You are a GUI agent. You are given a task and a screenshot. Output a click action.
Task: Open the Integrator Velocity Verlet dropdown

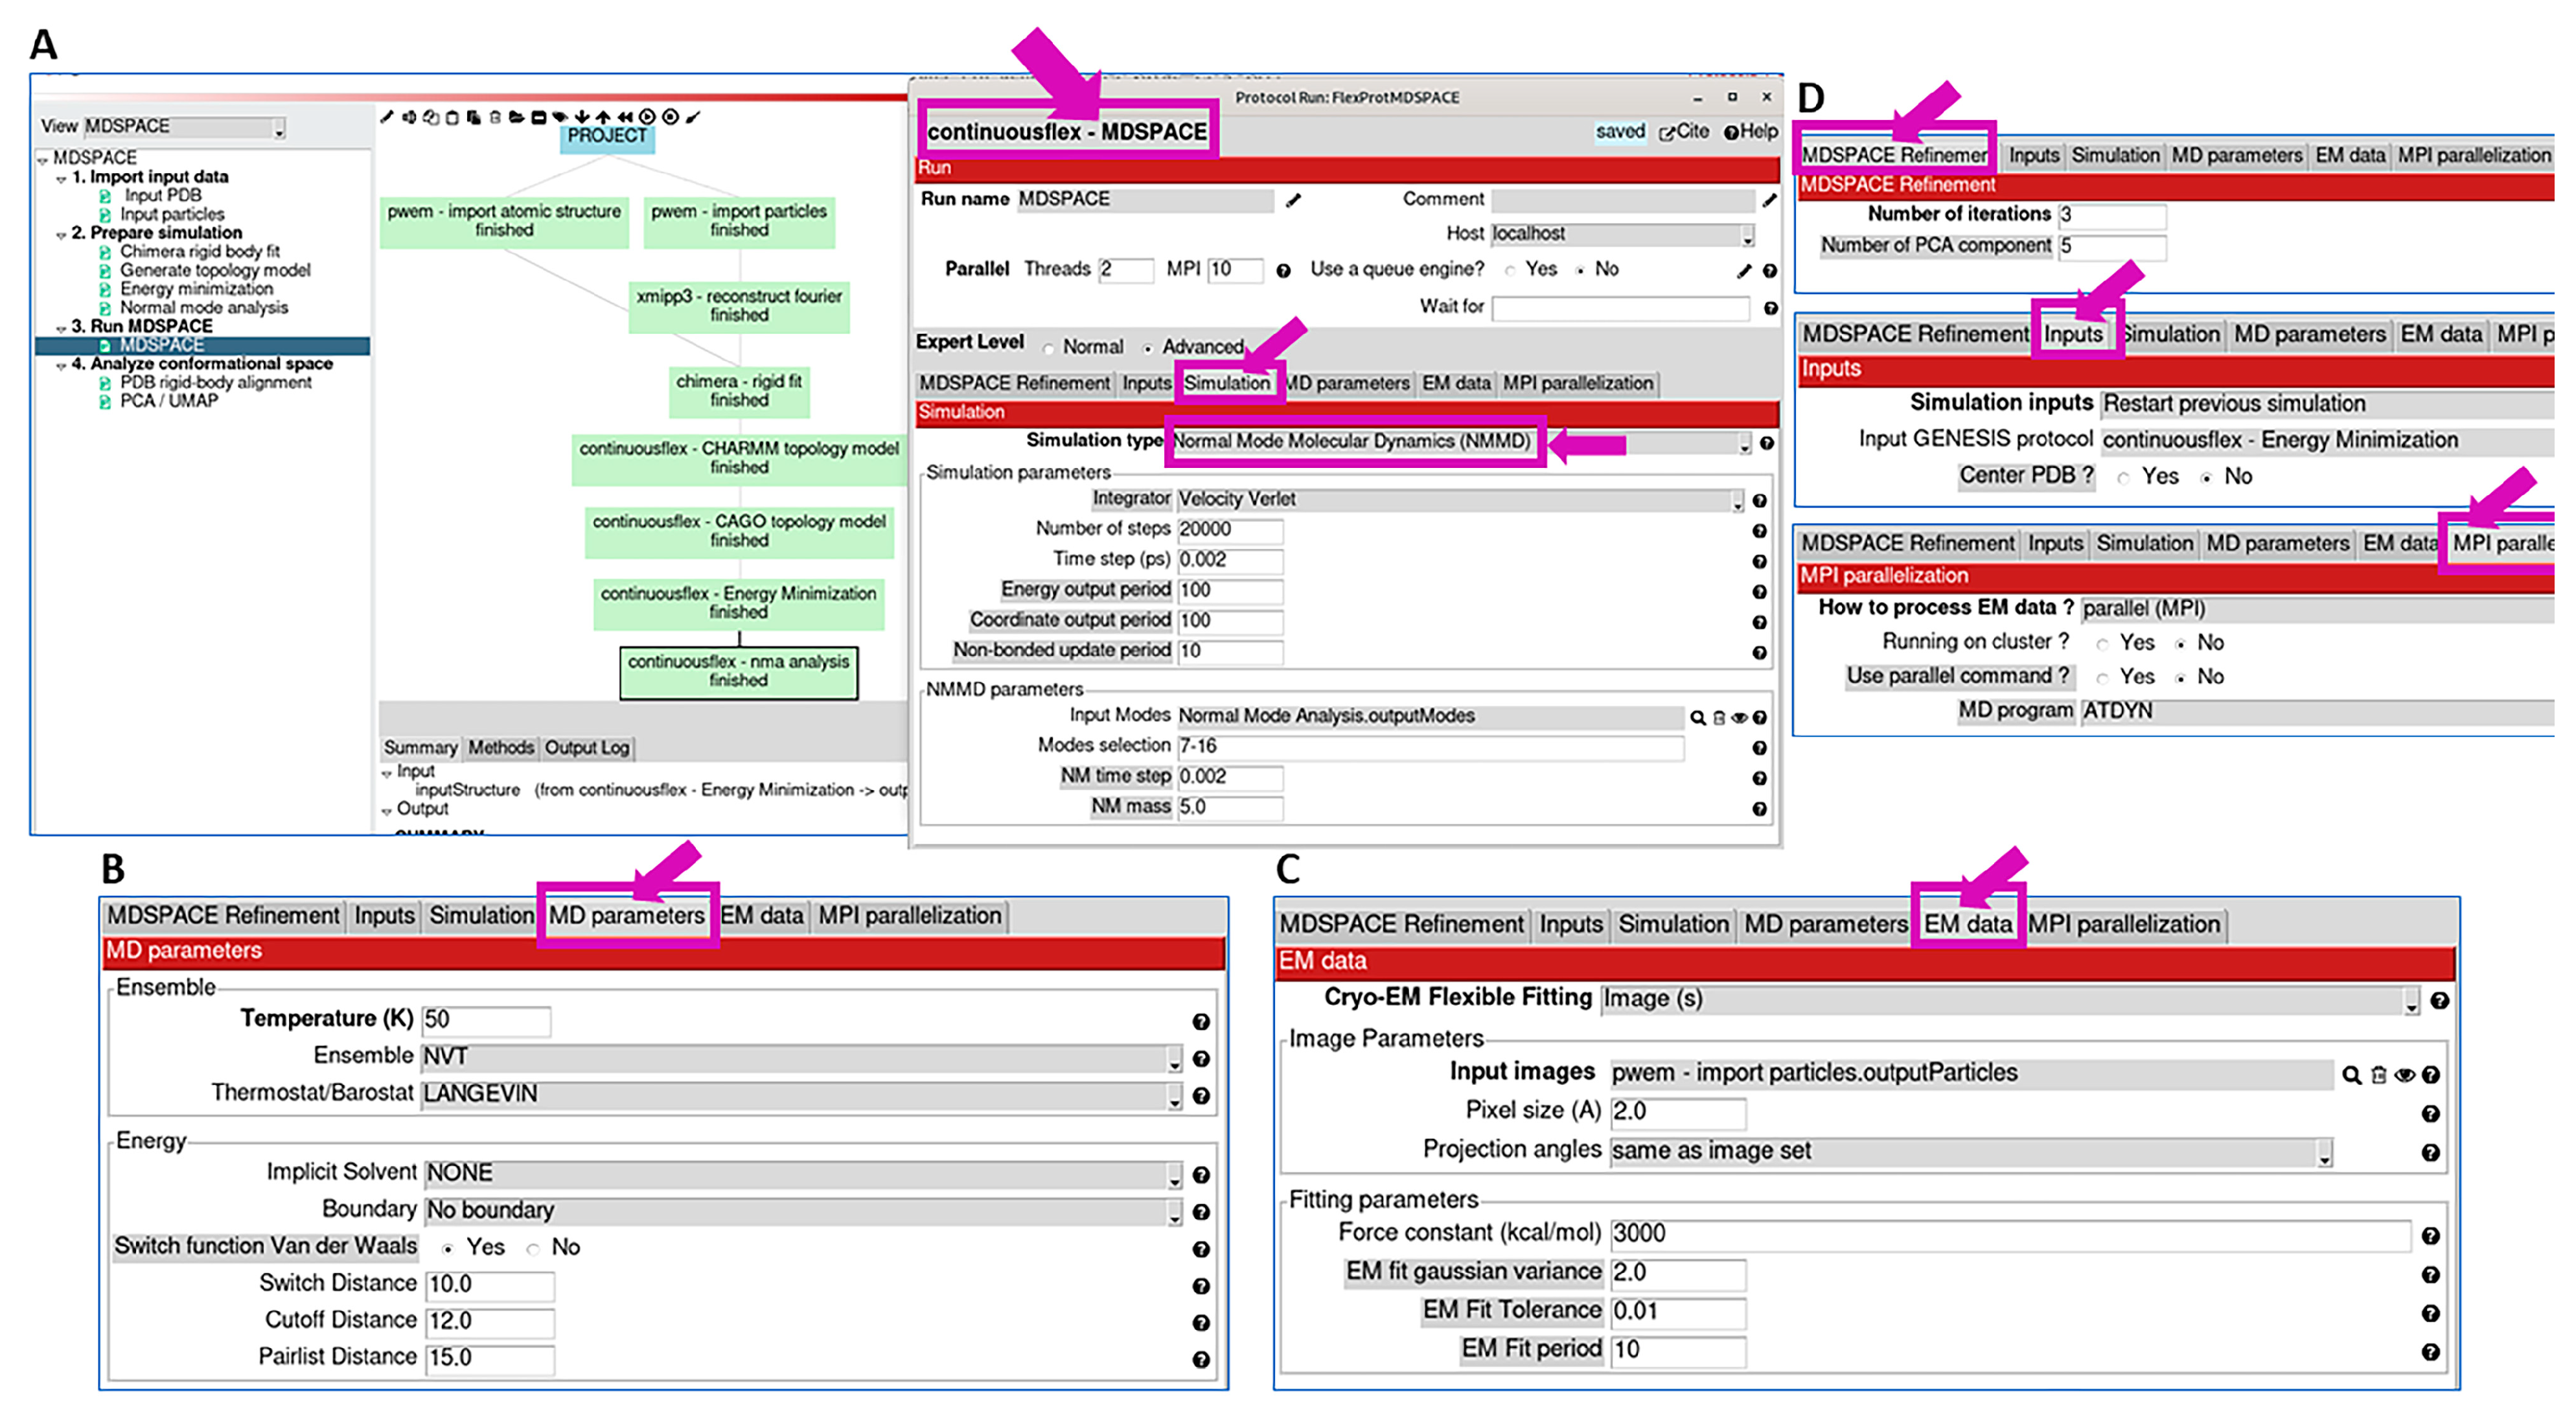coord(1738,500)
